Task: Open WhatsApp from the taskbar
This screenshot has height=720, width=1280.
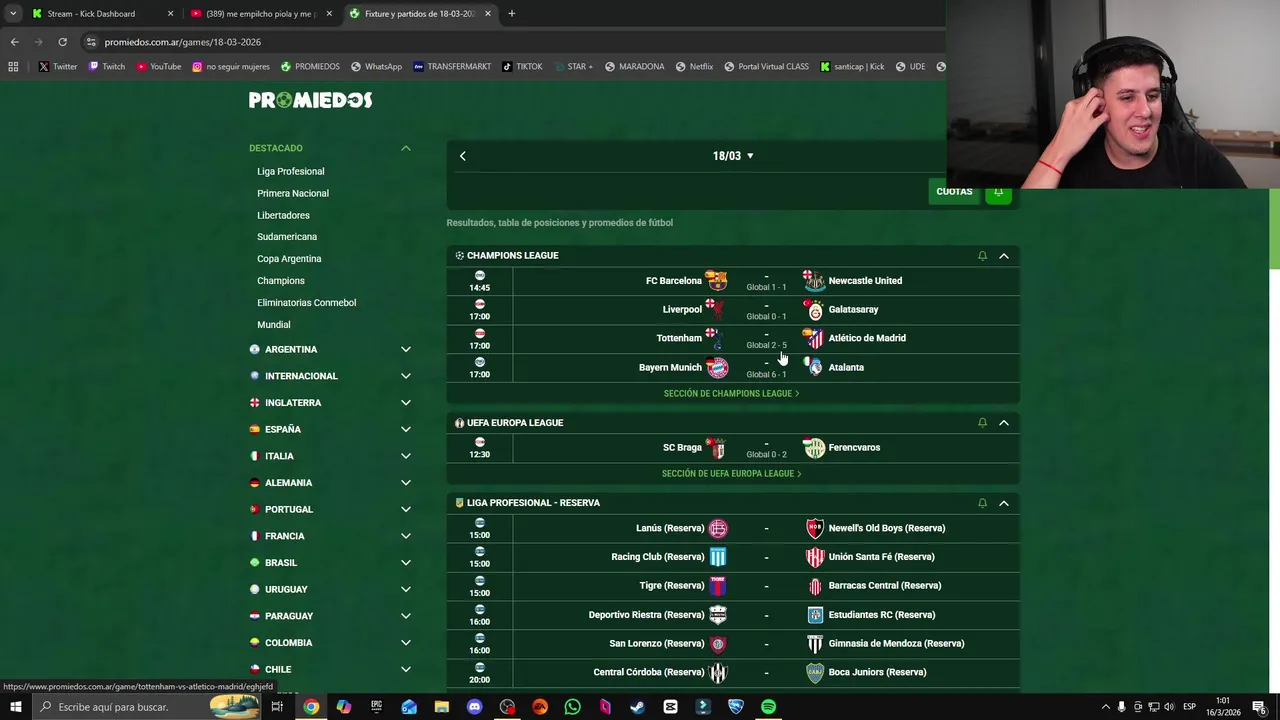Action: tap(572, 707)
